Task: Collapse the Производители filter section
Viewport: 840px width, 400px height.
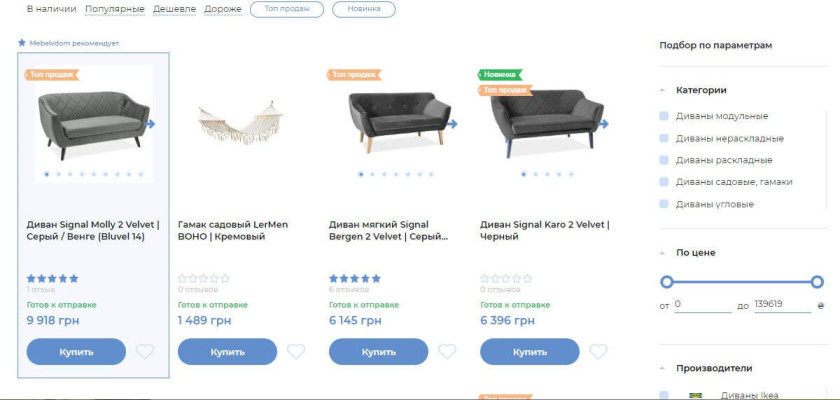Action: pos(664,368)
